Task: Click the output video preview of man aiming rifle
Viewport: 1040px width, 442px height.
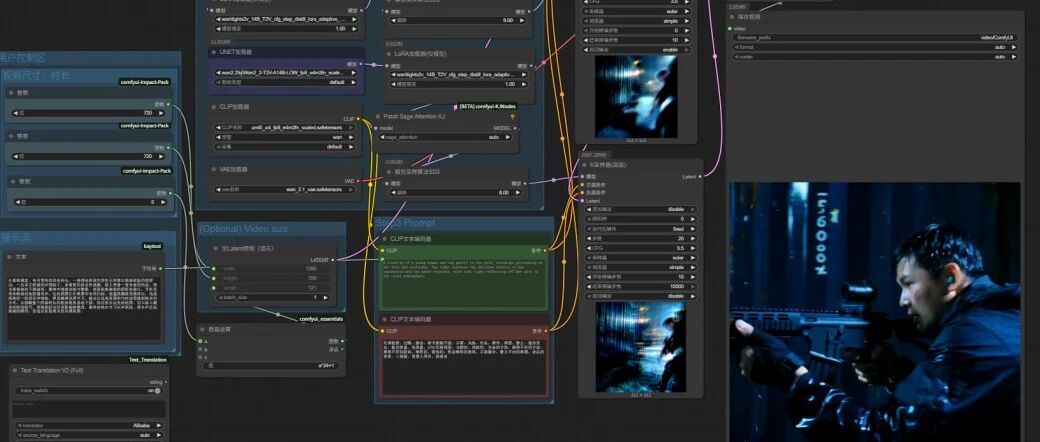Action: tap(875, 312)
